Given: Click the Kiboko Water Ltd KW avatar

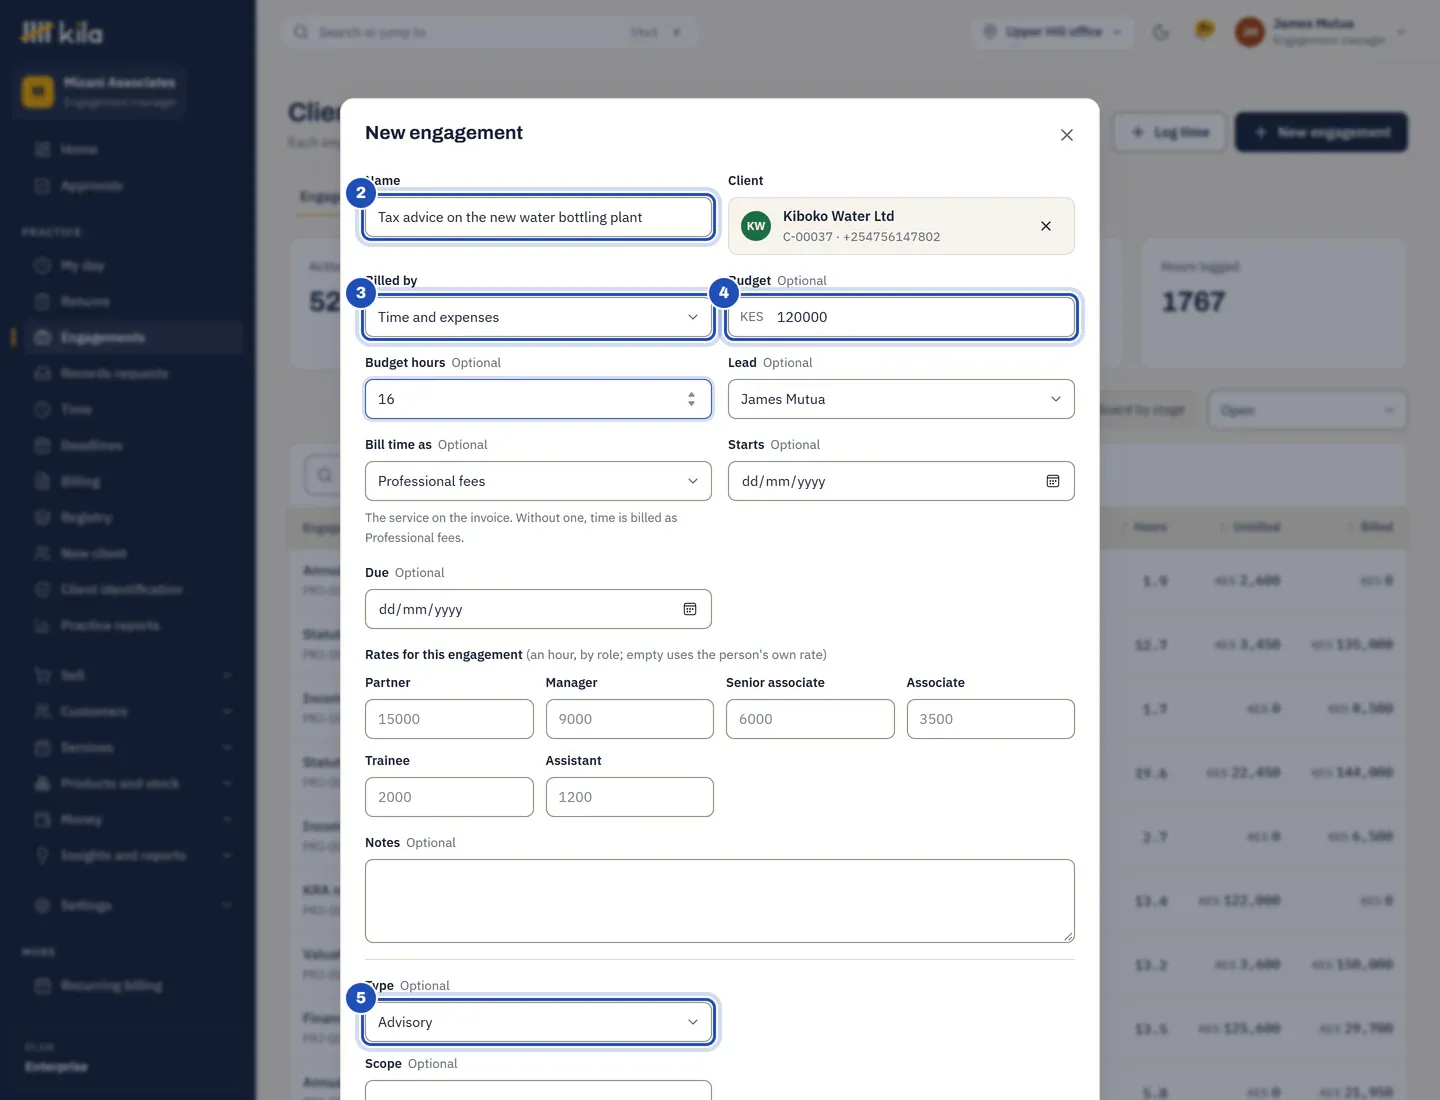Looking at the screenshot, I should (x=756, y=226).
